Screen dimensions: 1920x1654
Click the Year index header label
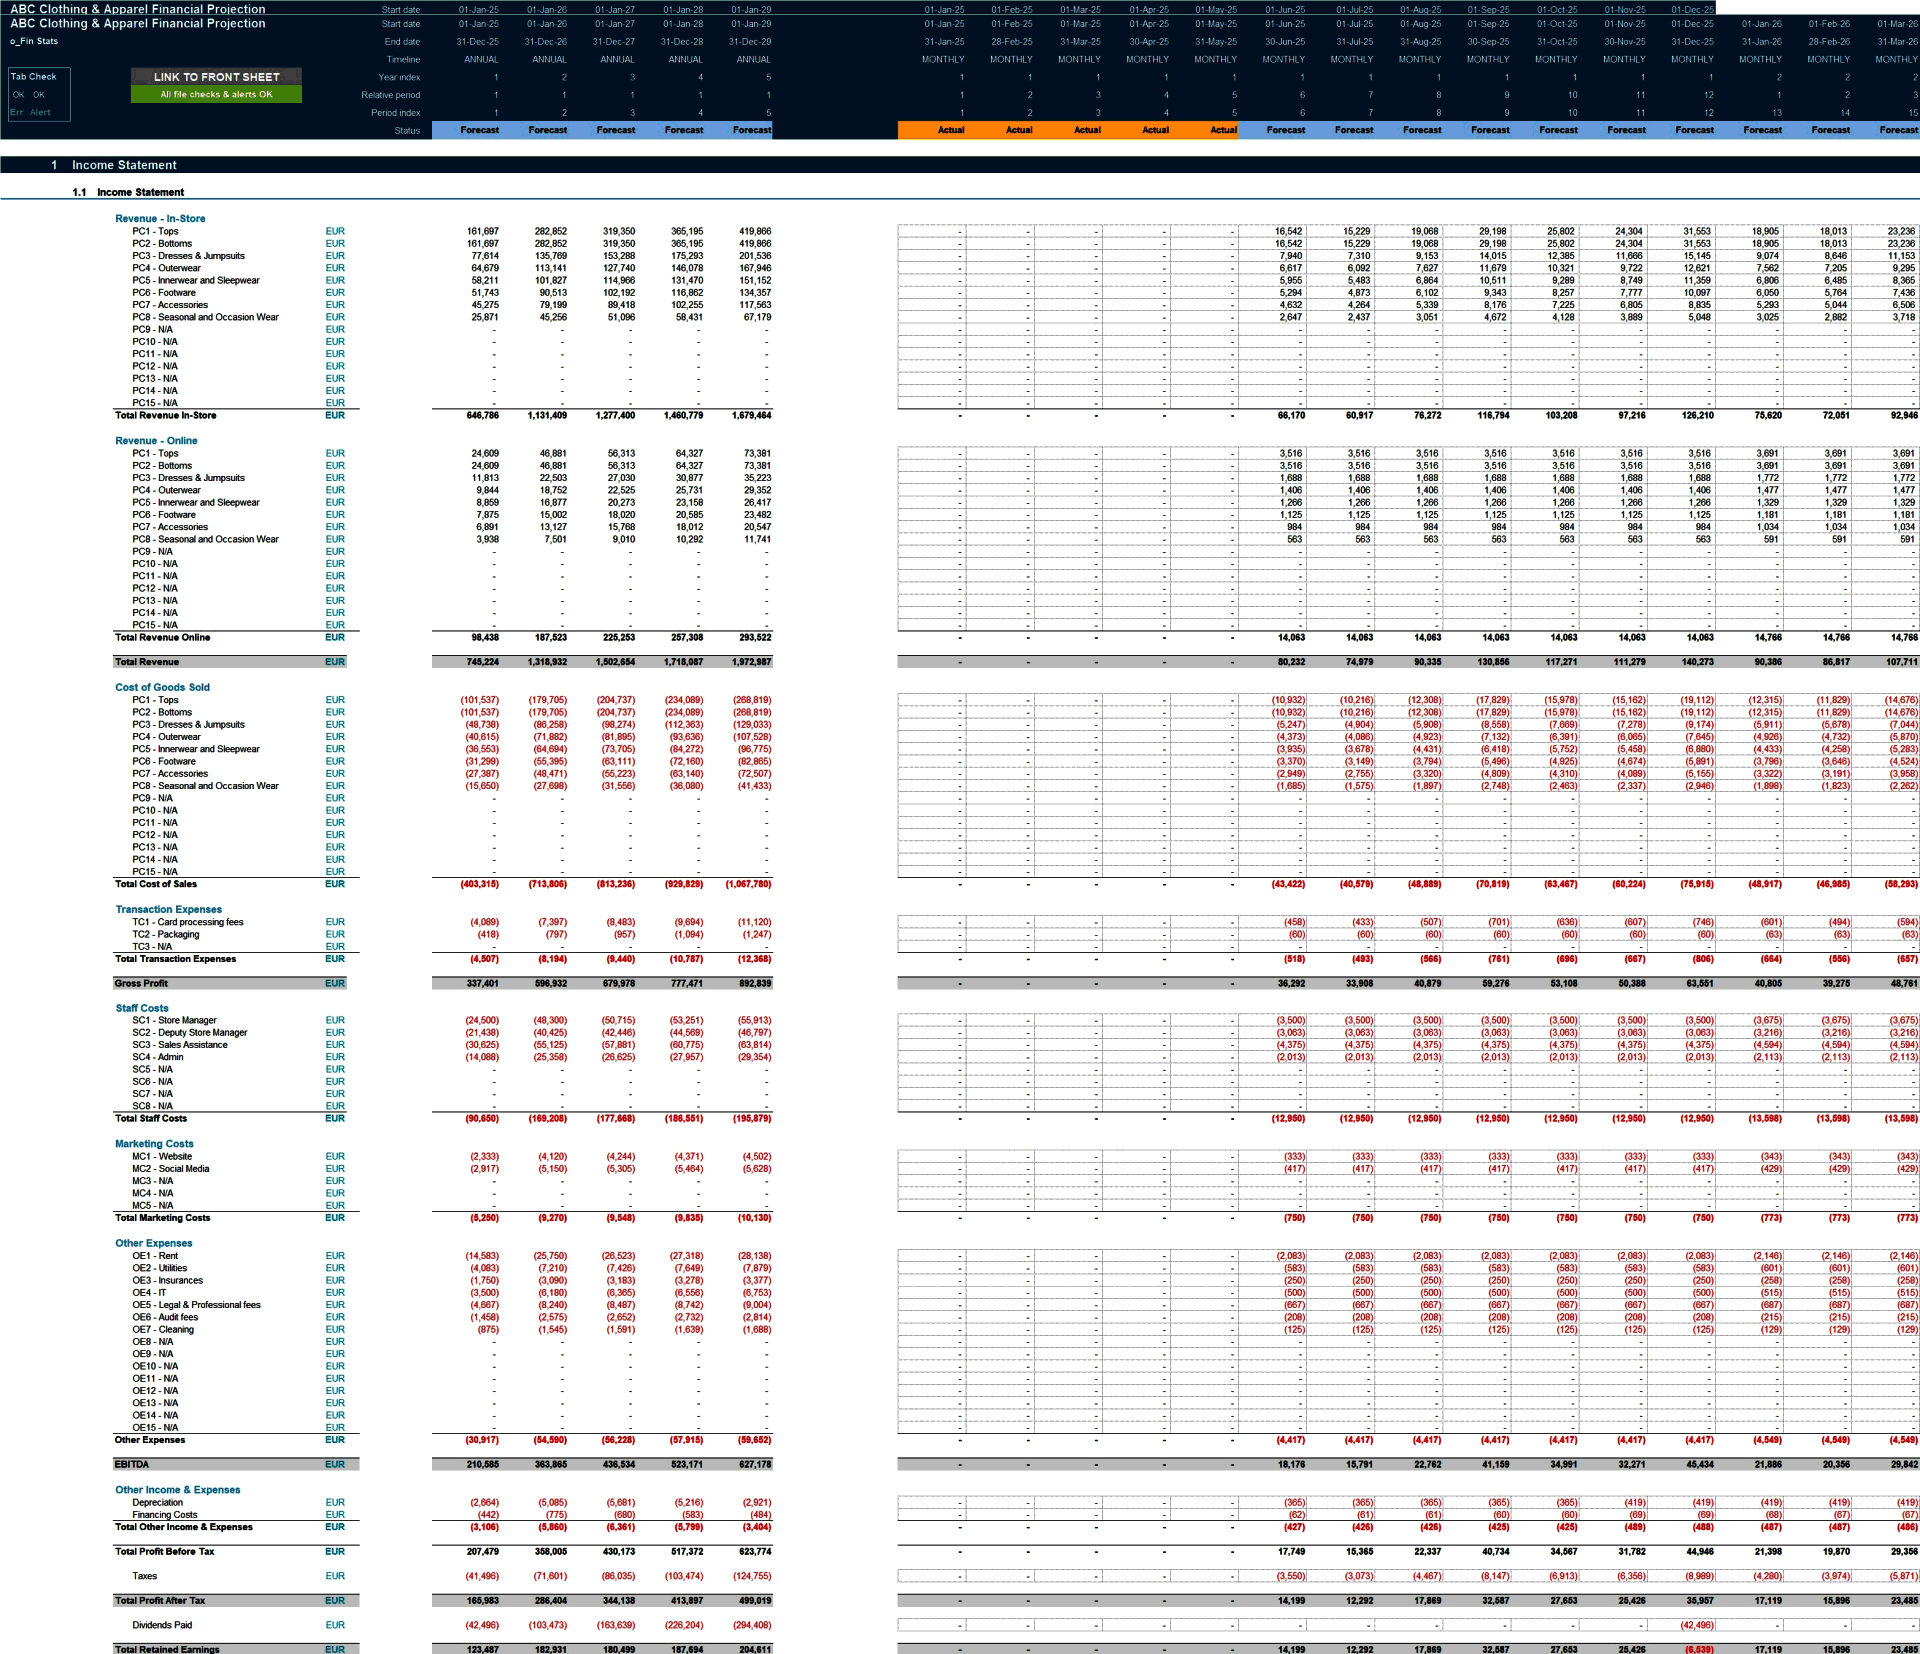pos(399,78)
